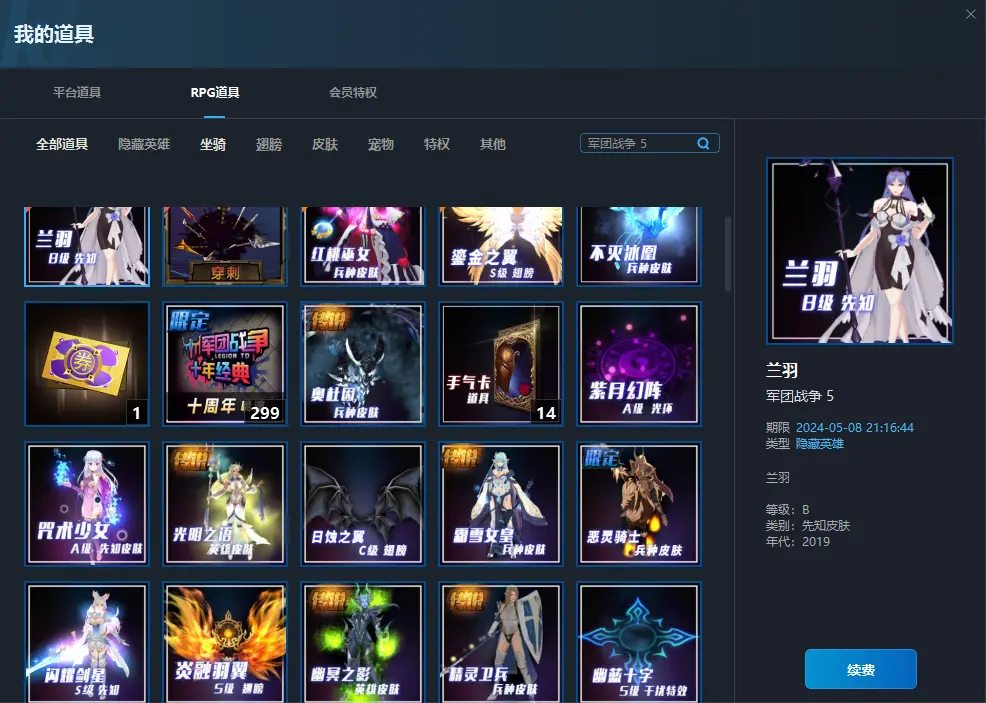Click the search magnifier icon
The width and height of the screenshot is (986, 703).
(x=704, y=144)
